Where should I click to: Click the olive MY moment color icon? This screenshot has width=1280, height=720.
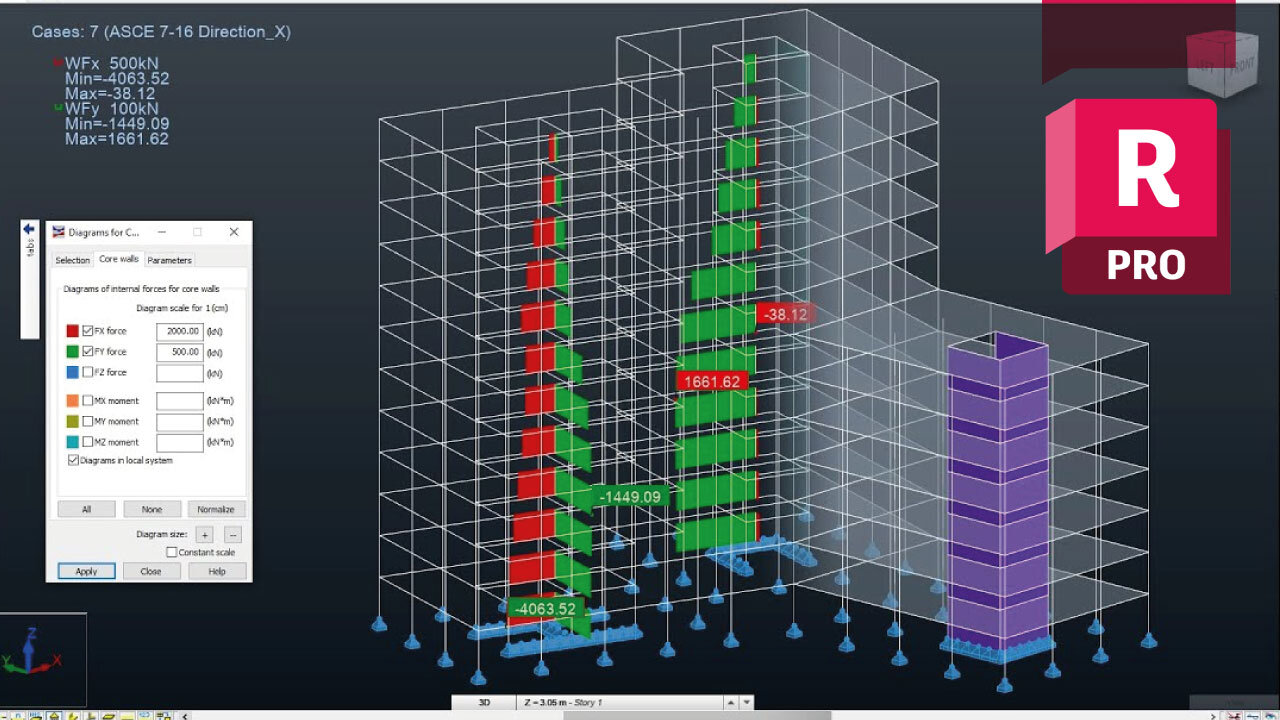71,421
